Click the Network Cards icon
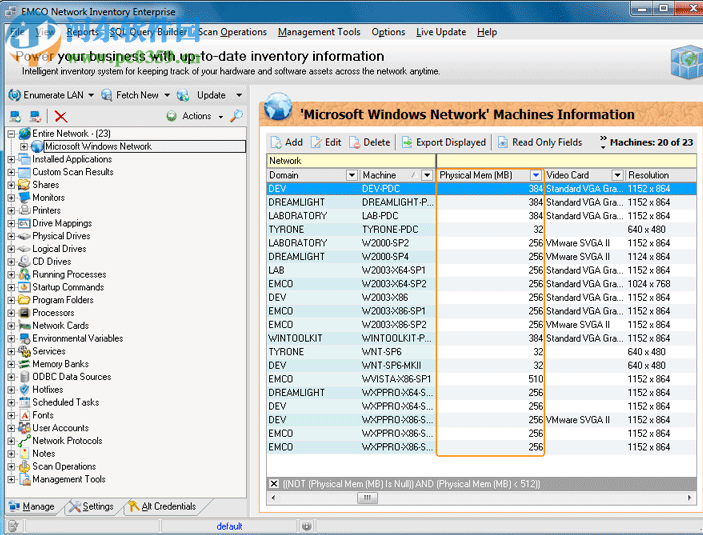703x535 pixels. [x=24, y=326]
